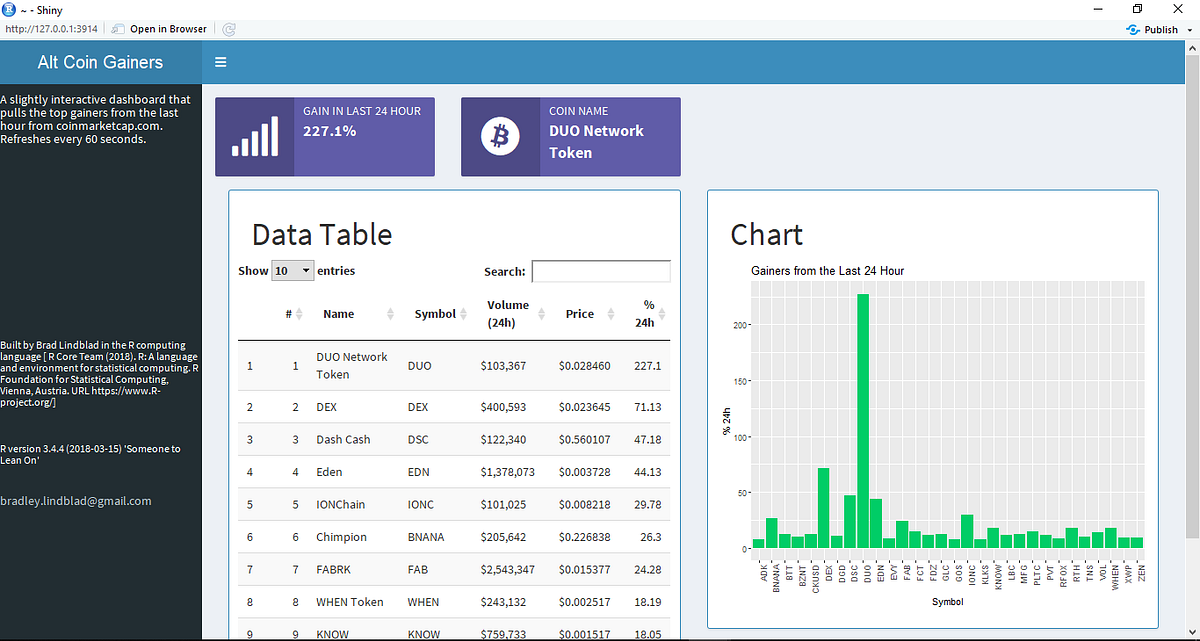
Task: Click the Shiny app icon in the title bar
Action: pyautogui.click(x=8, y=9)
